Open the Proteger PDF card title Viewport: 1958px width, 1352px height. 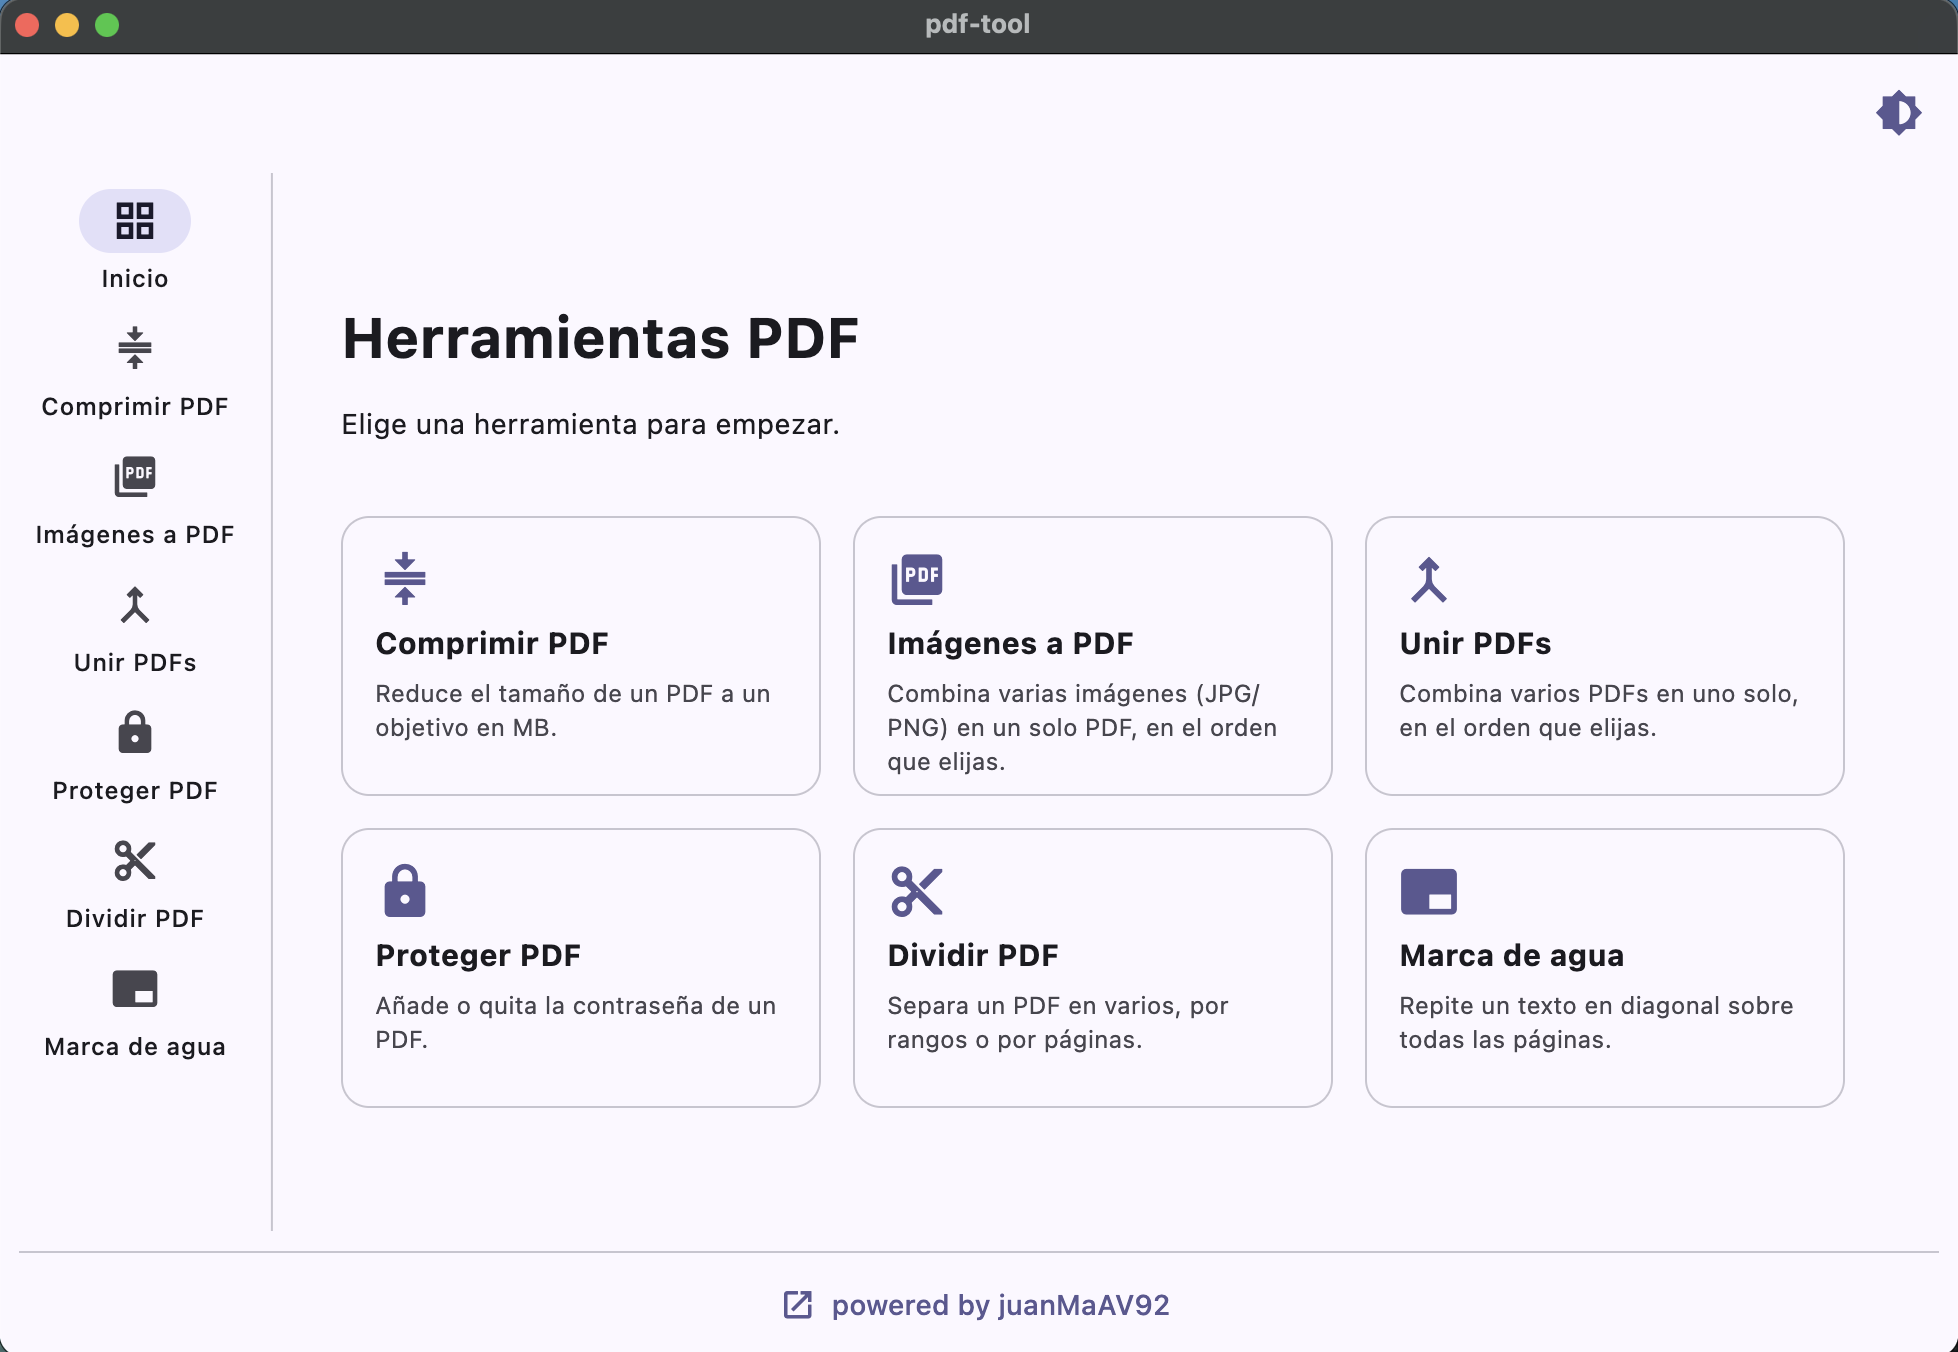click(478, 956)
